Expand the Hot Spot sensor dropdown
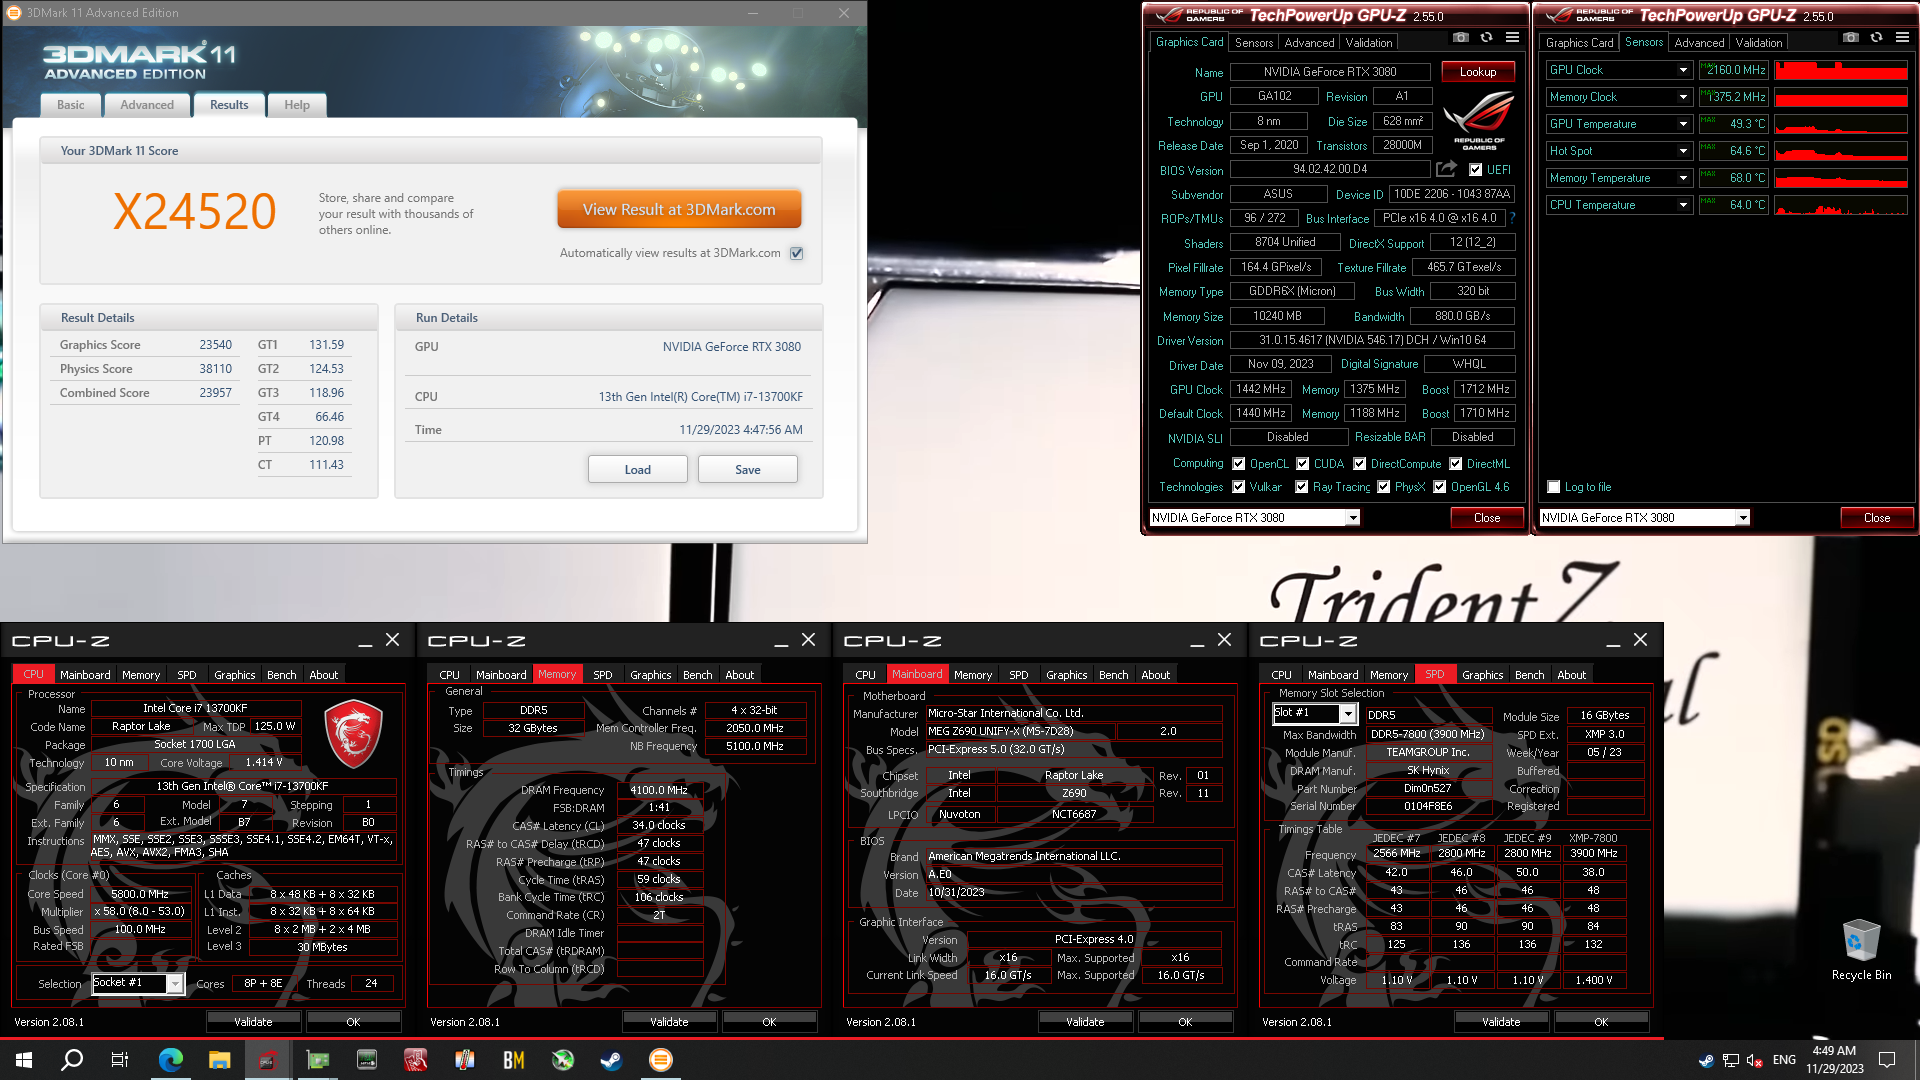 (1683, 151)
